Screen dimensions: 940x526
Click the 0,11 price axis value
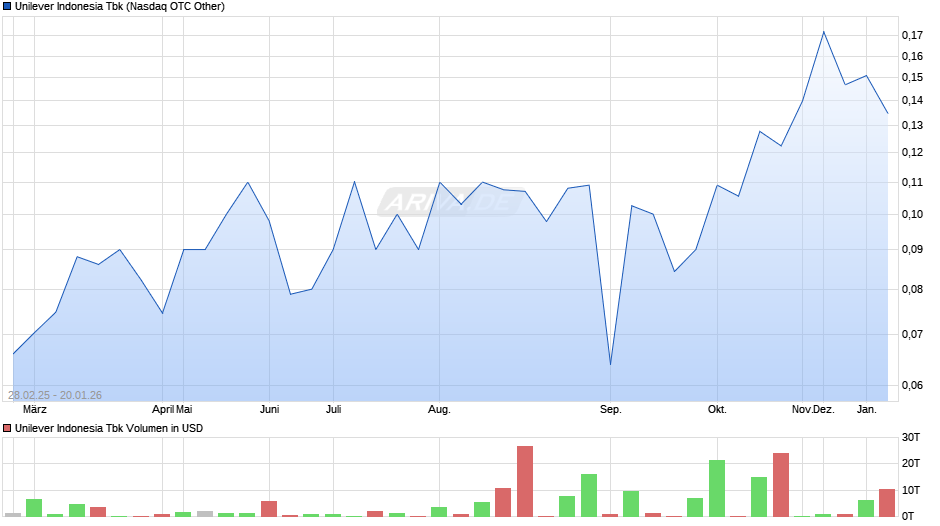tap(912, 182)
